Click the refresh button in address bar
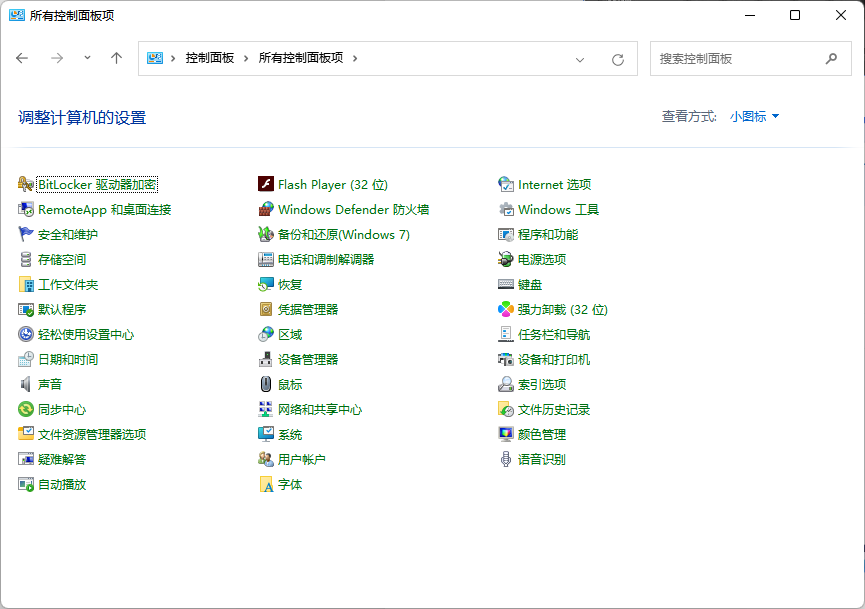Screen dimensions: 865x609 (x=620, y=59)
